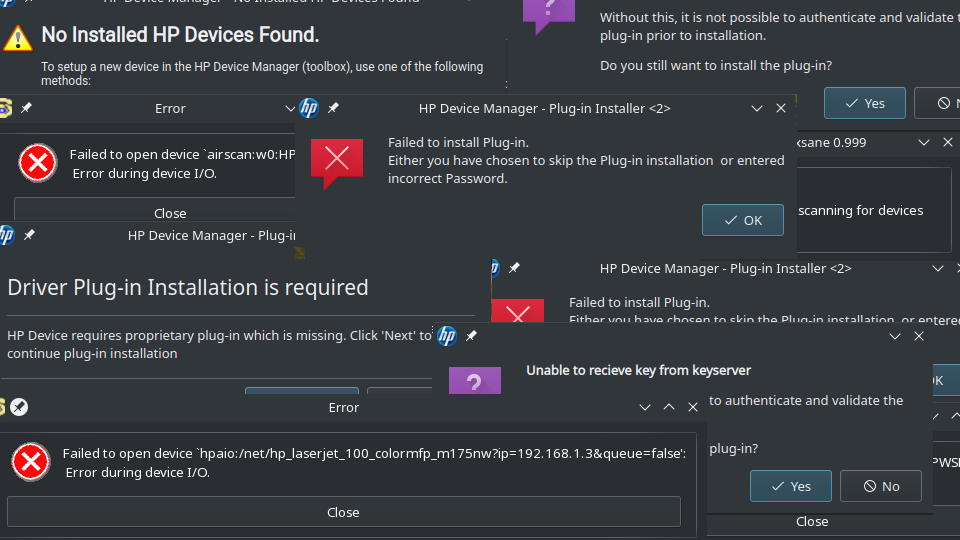Click the pin icon in the second Plug-in Installer window
This screenshot has width=960, height=540.
514,268
